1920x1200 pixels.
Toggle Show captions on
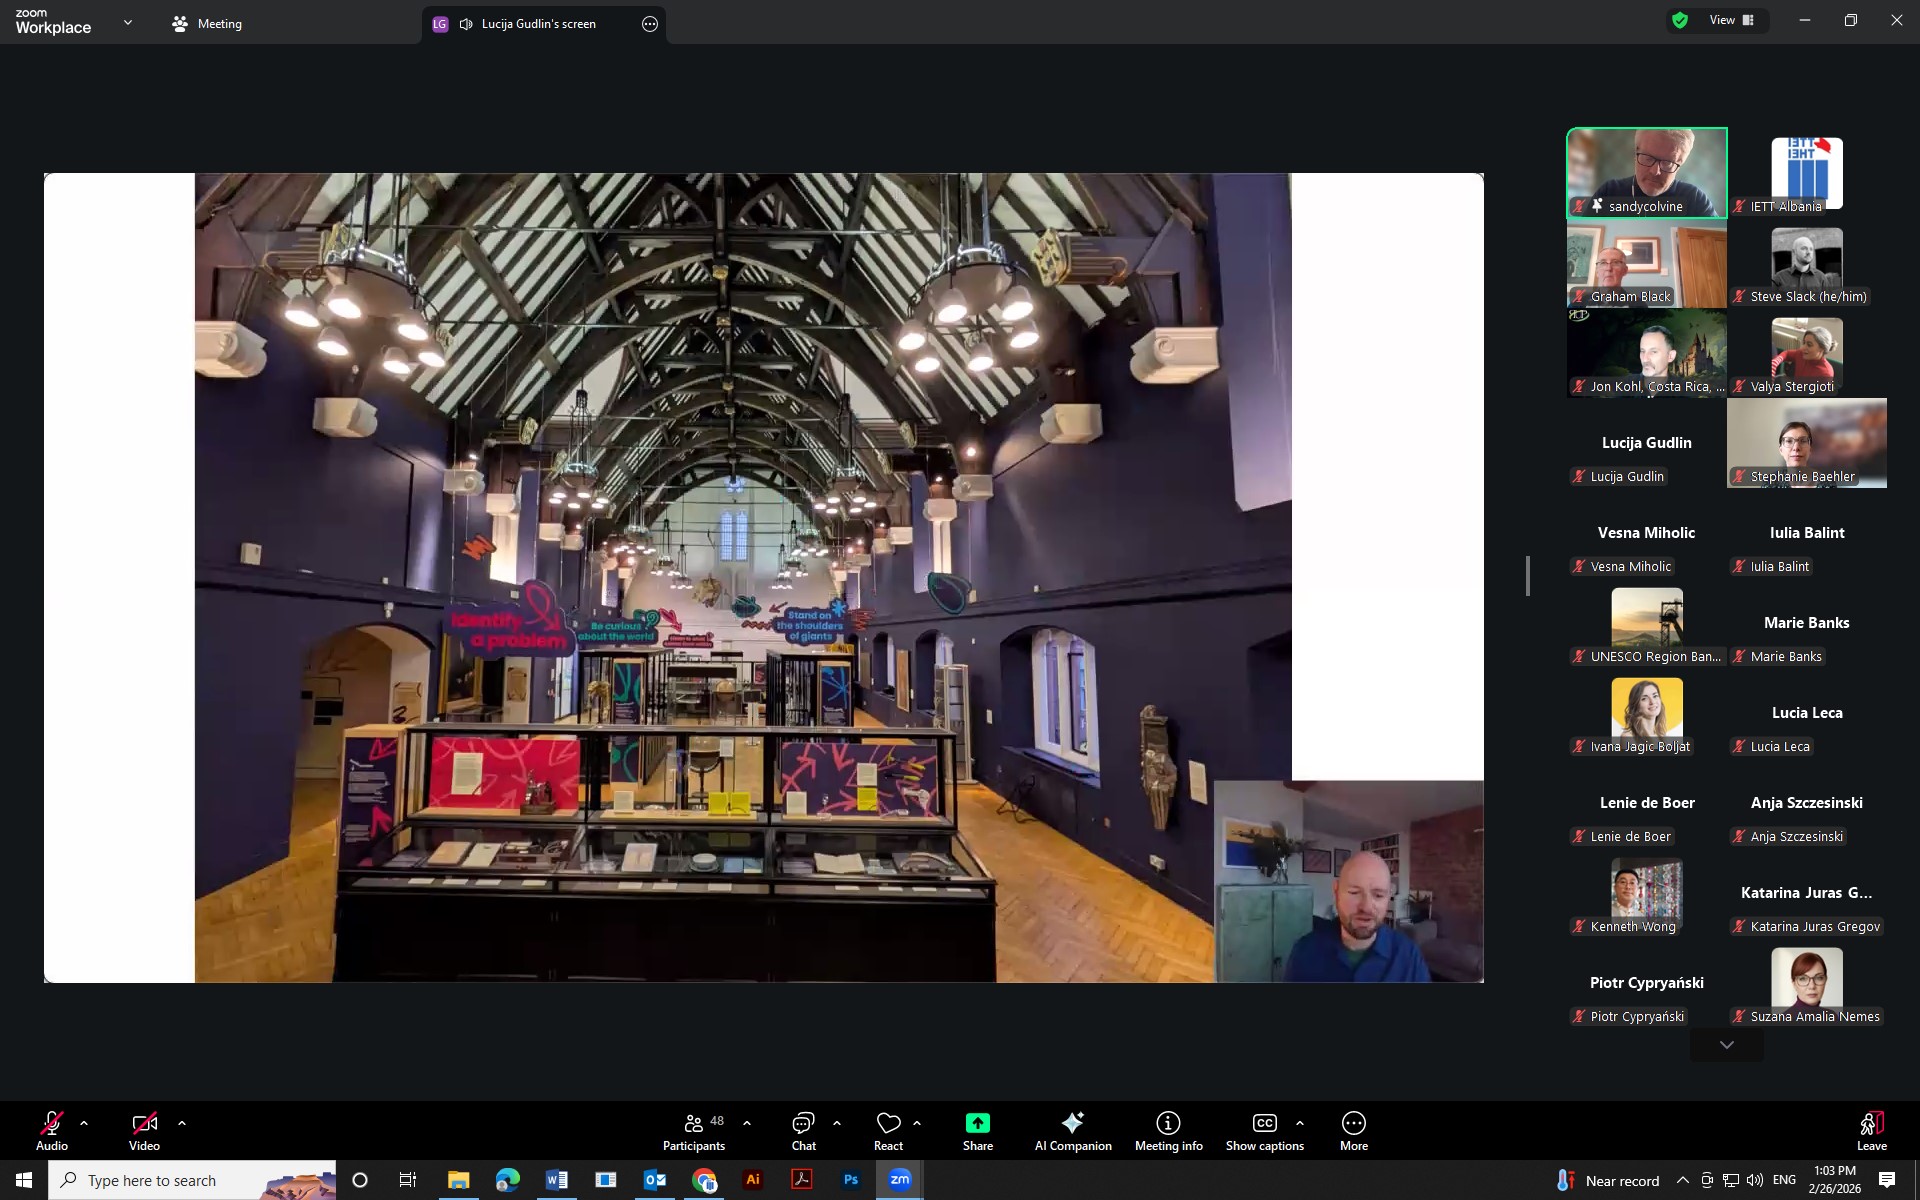pyautogui.click(x=1264, y=1131)
